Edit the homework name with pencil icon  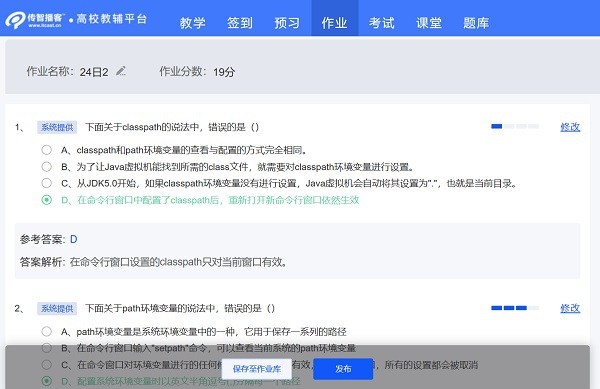[x=121, y=71]
